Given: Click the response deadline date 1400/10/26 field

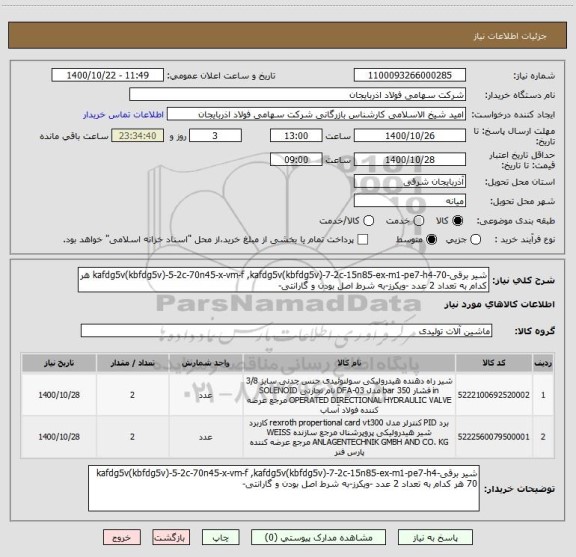Looking at the screenshot, I should [410, 136].
